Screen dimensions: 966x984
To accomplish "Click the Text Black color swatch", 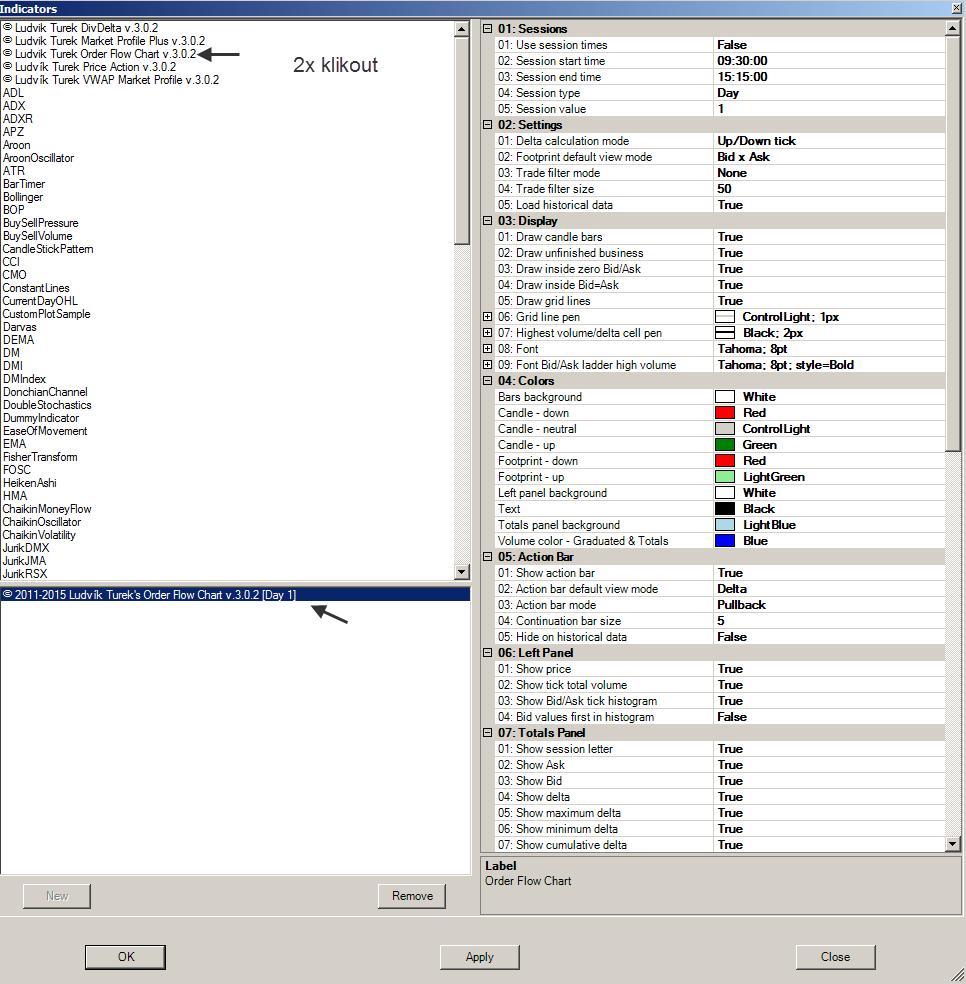I will pos(725,509).
